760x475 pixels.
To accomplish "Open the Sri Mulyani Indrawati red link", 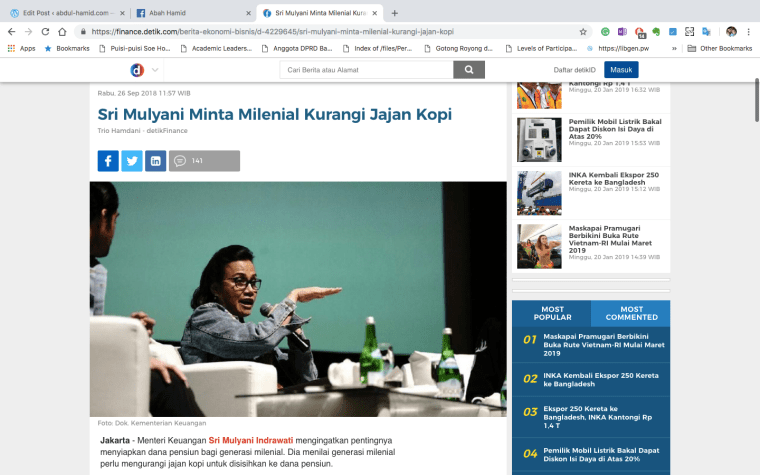I will (251, 441).
